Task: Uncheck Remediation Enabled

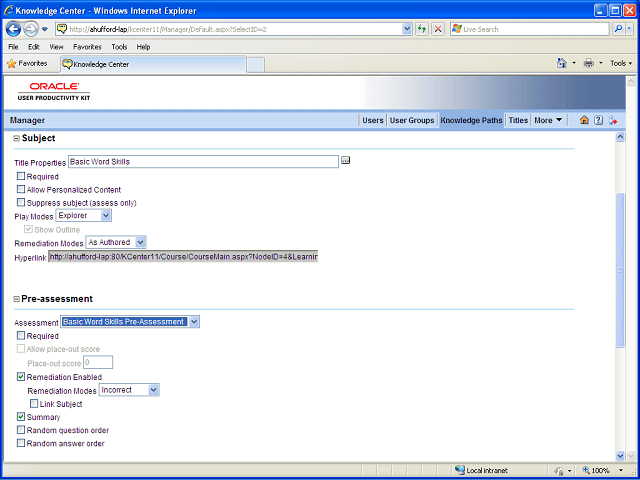Action: [21, 377]
